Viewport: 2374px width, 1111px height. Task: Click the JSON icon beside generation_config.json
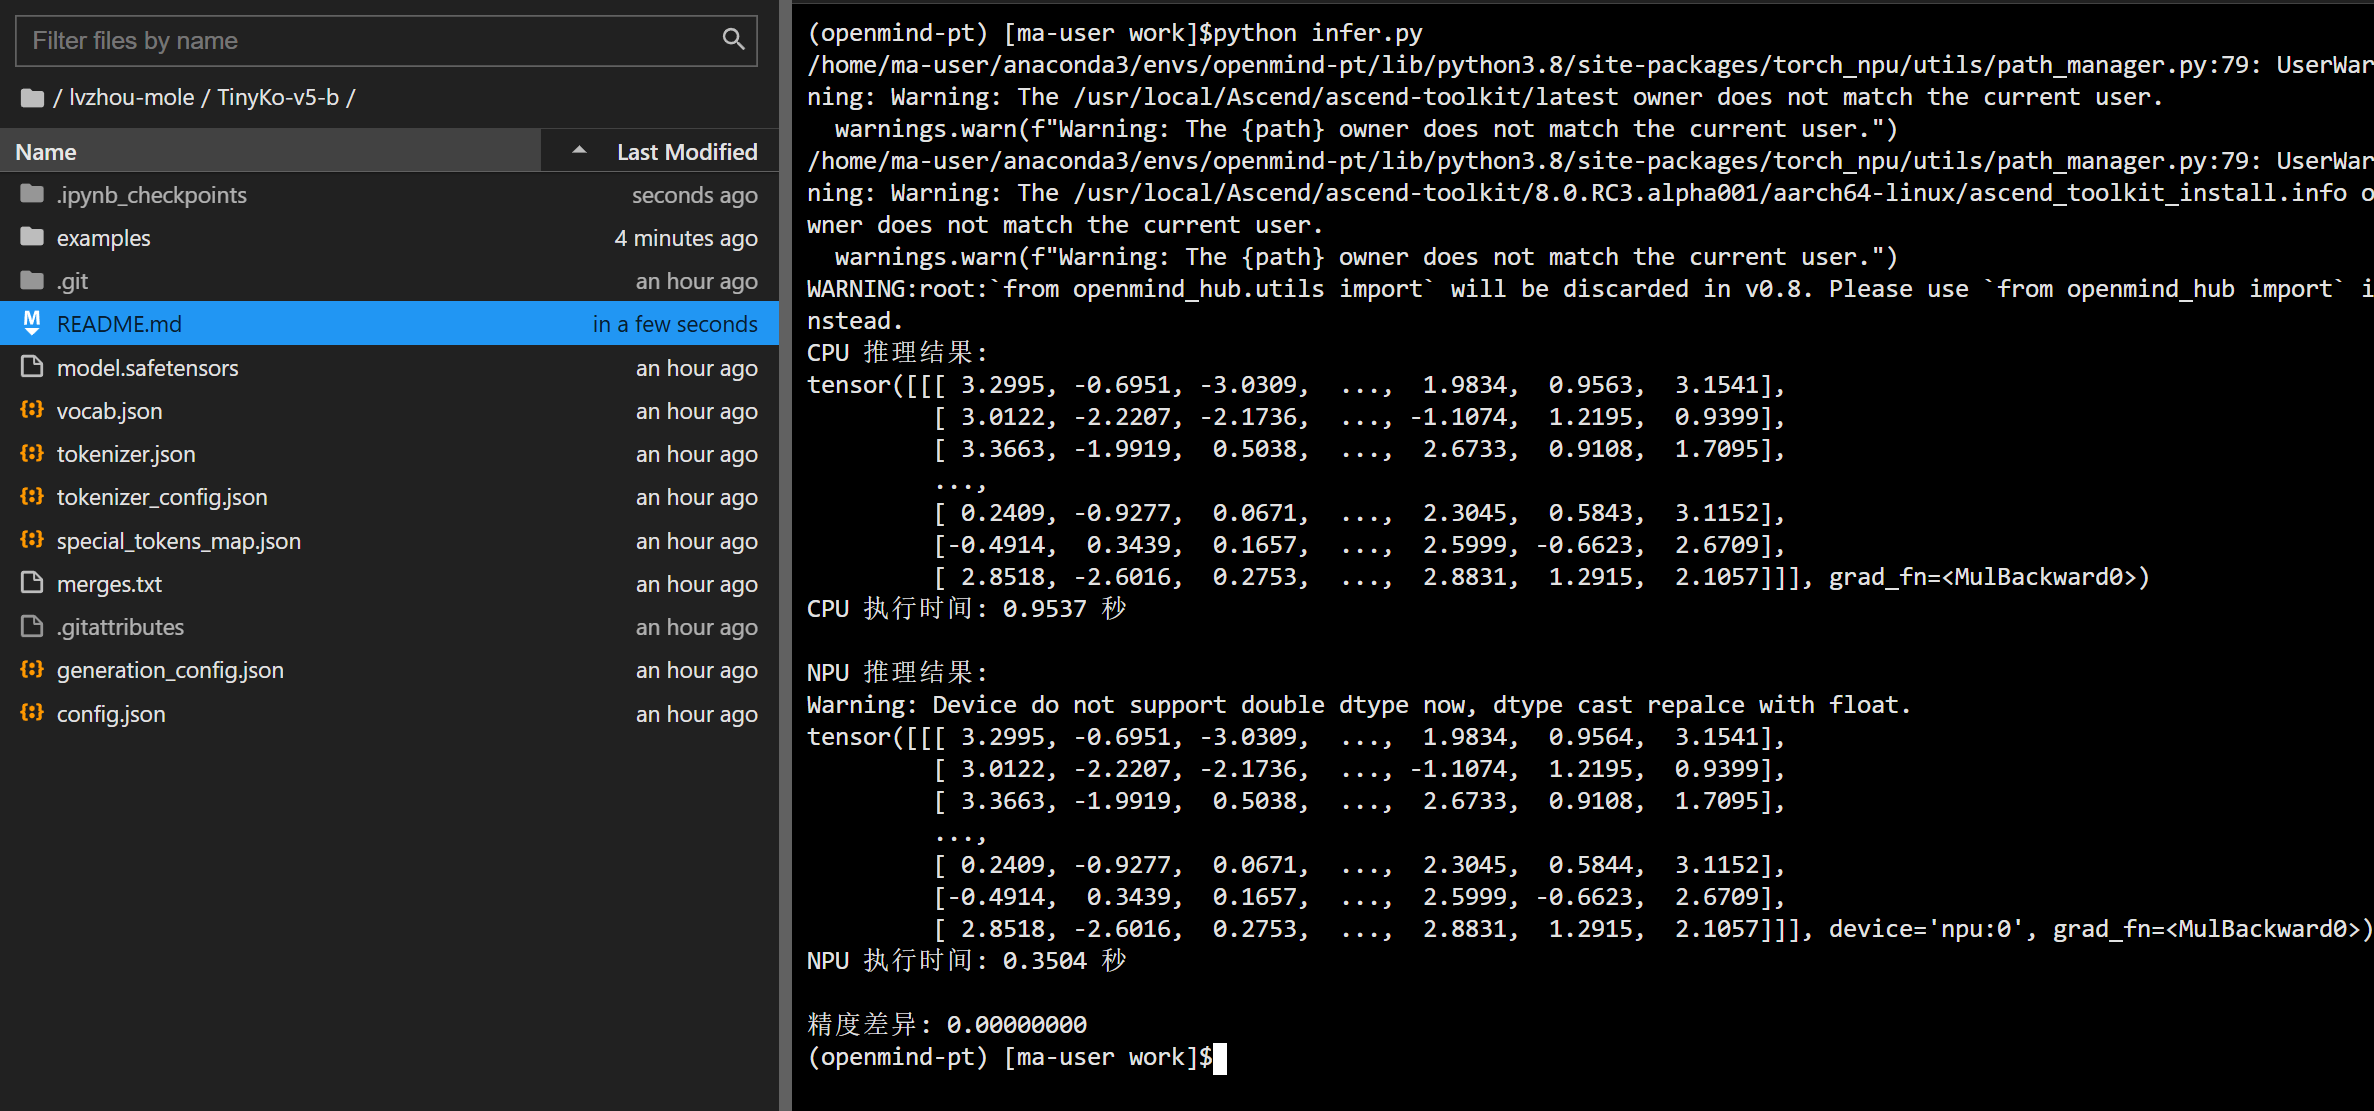pos(31,670)
